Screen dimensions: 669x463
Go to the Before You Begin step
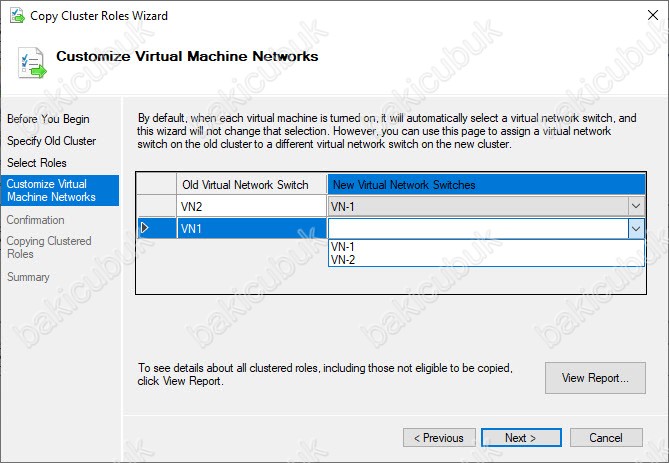click(x=48, y=119)
